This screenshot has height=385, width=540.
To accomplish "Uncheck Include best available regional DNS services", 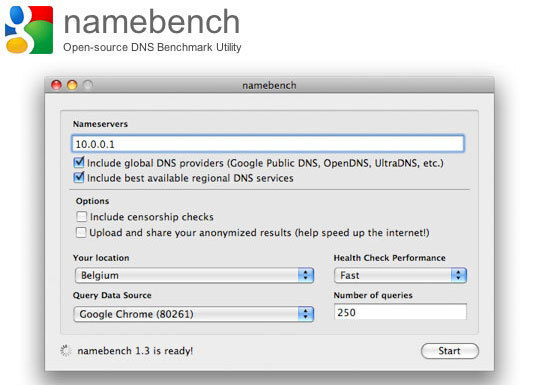I will pyautogui.click(x=79, y=178).
